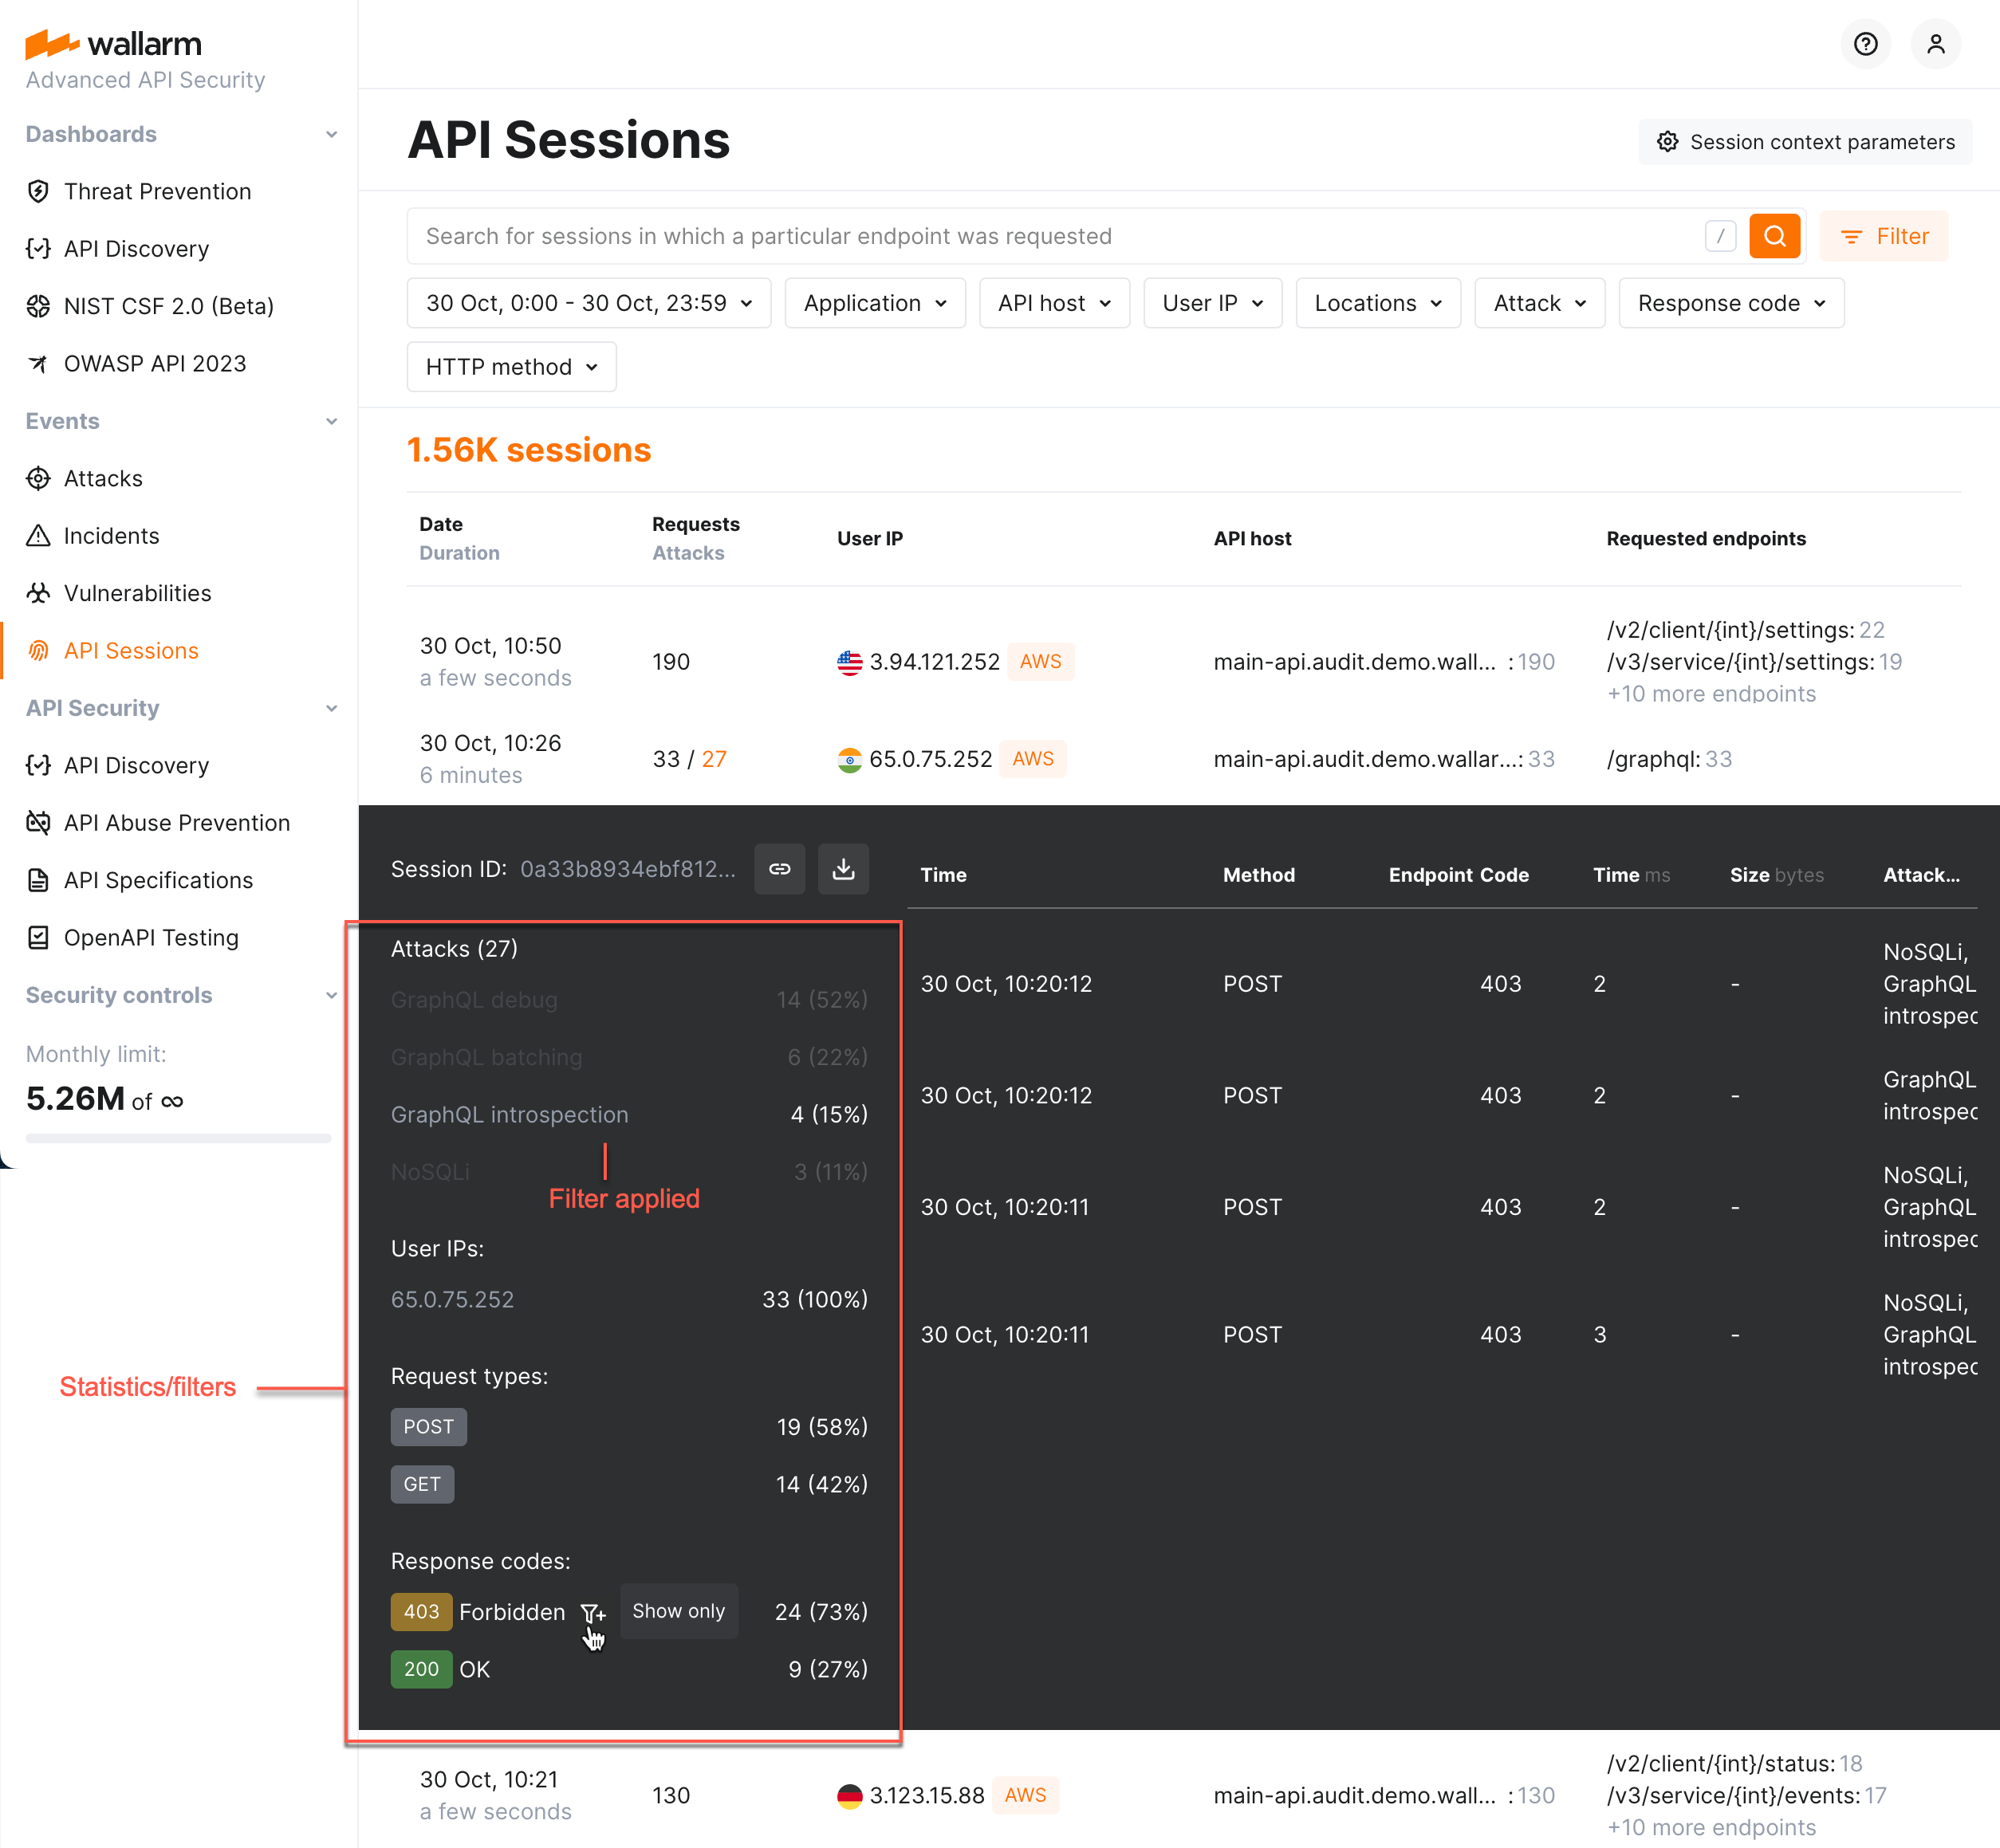
Task: Download session data via download icon
Action: click(x=843, y=869)
